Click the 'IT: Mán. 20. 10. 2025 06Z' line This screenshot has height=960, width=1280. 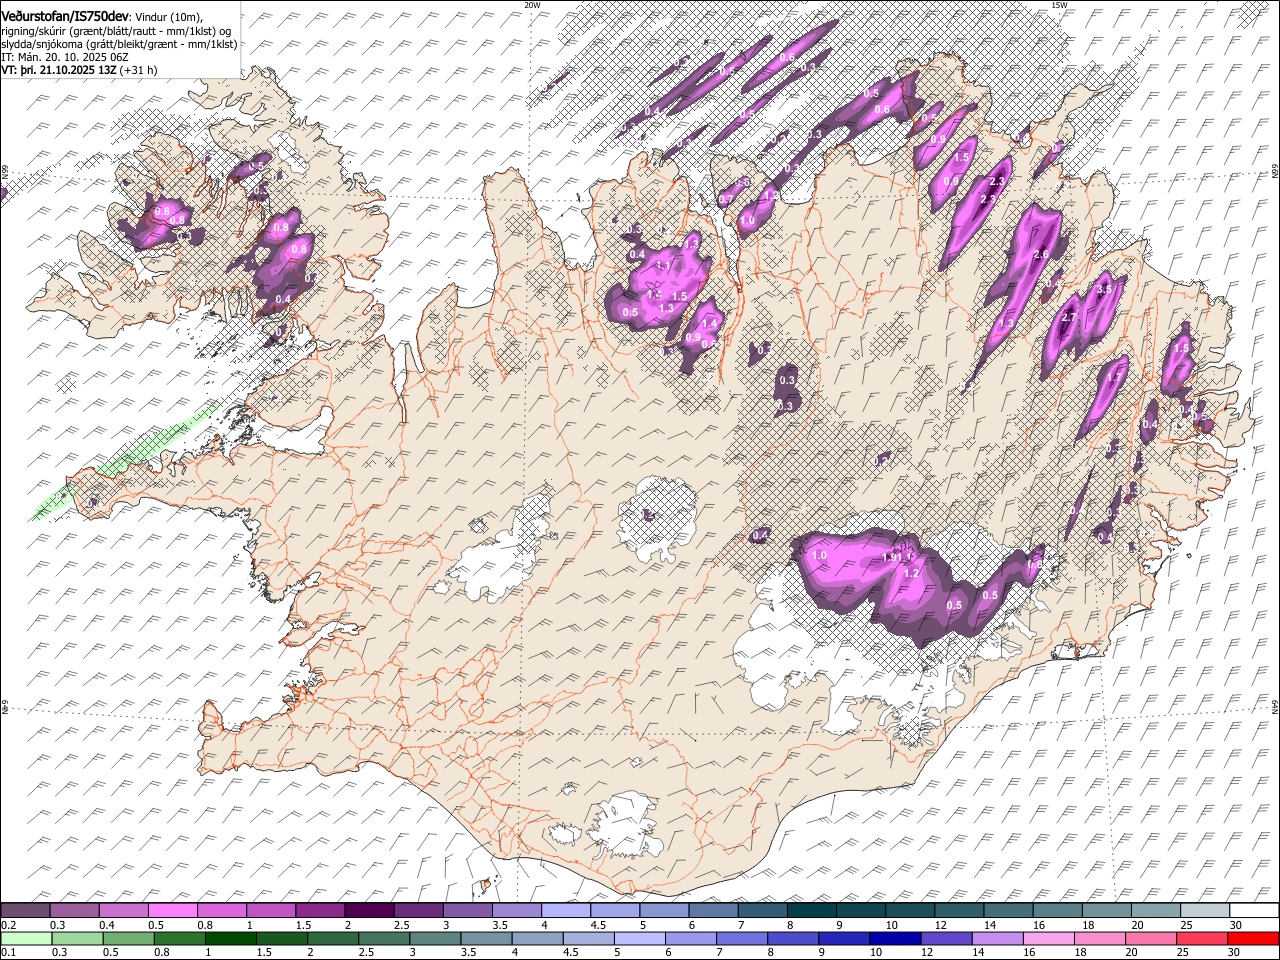pyautogui.click(x=65, y=57)
